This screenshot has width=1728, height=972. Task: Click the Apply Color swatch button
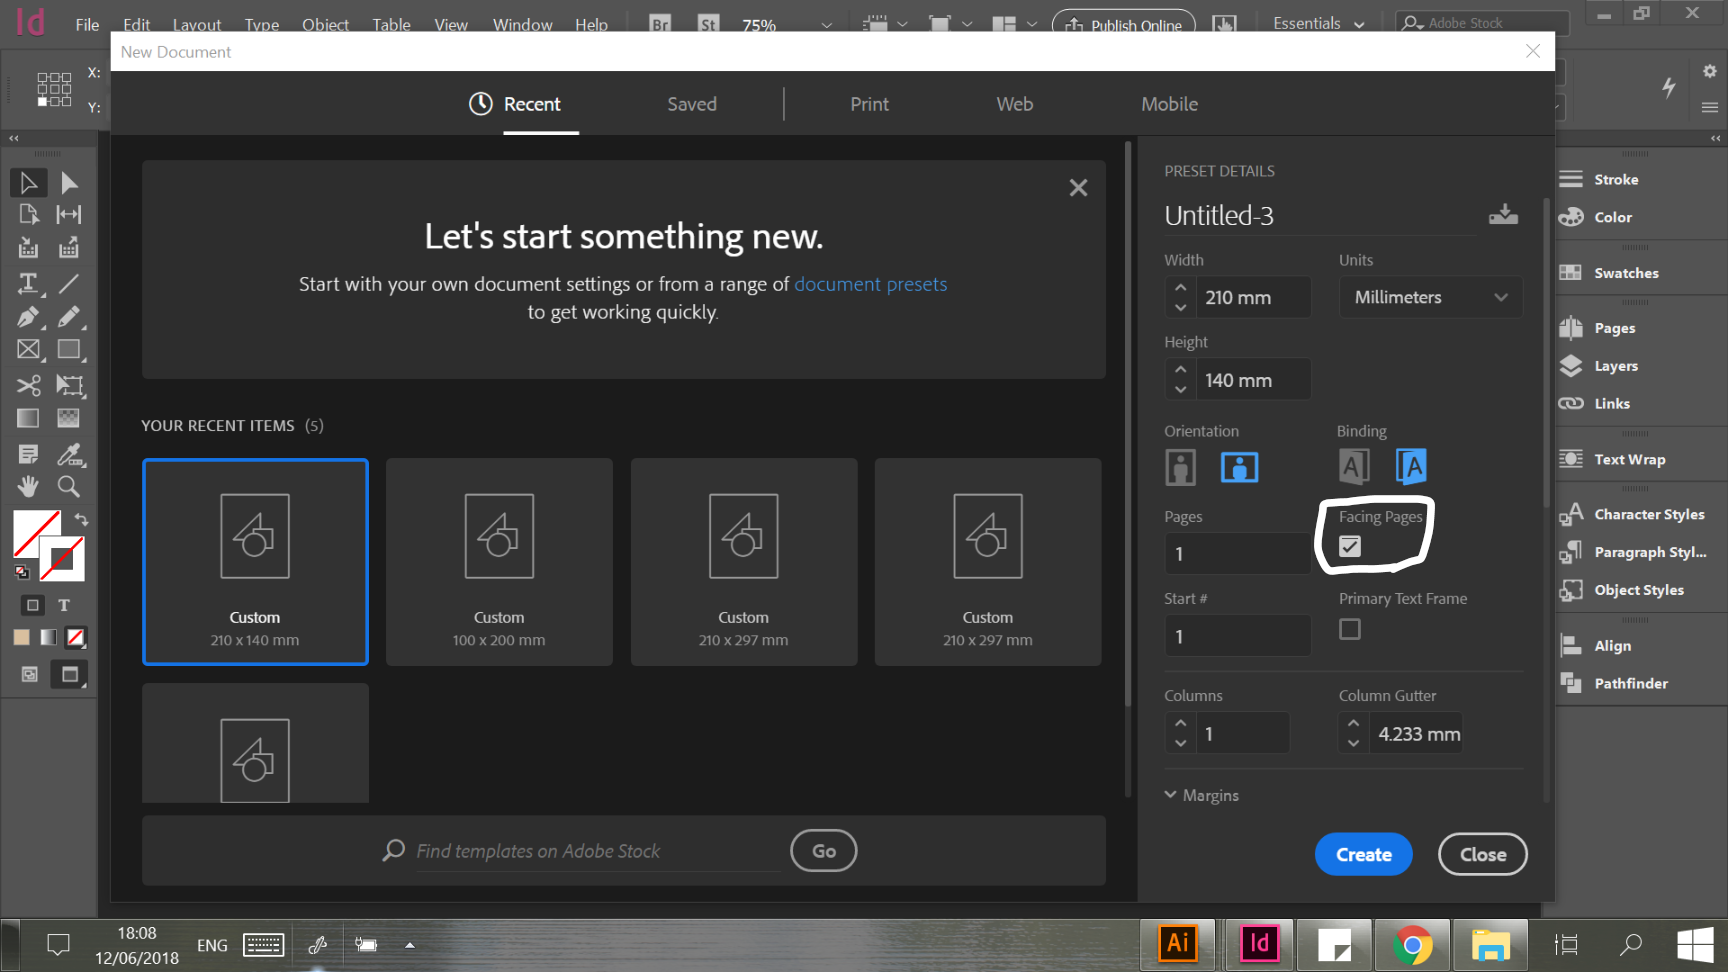(x=21, y=637)
